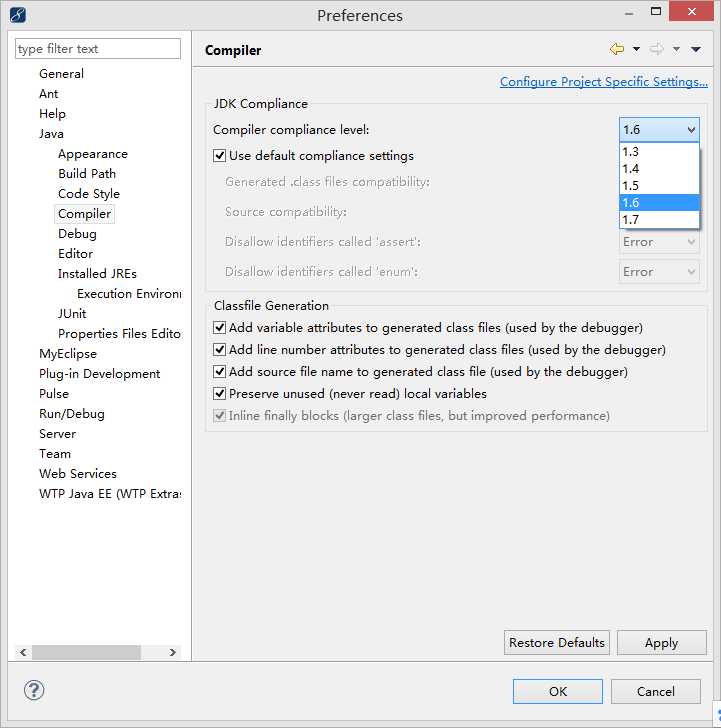Toggle Add variable attributes checkbox

[220, 328]
